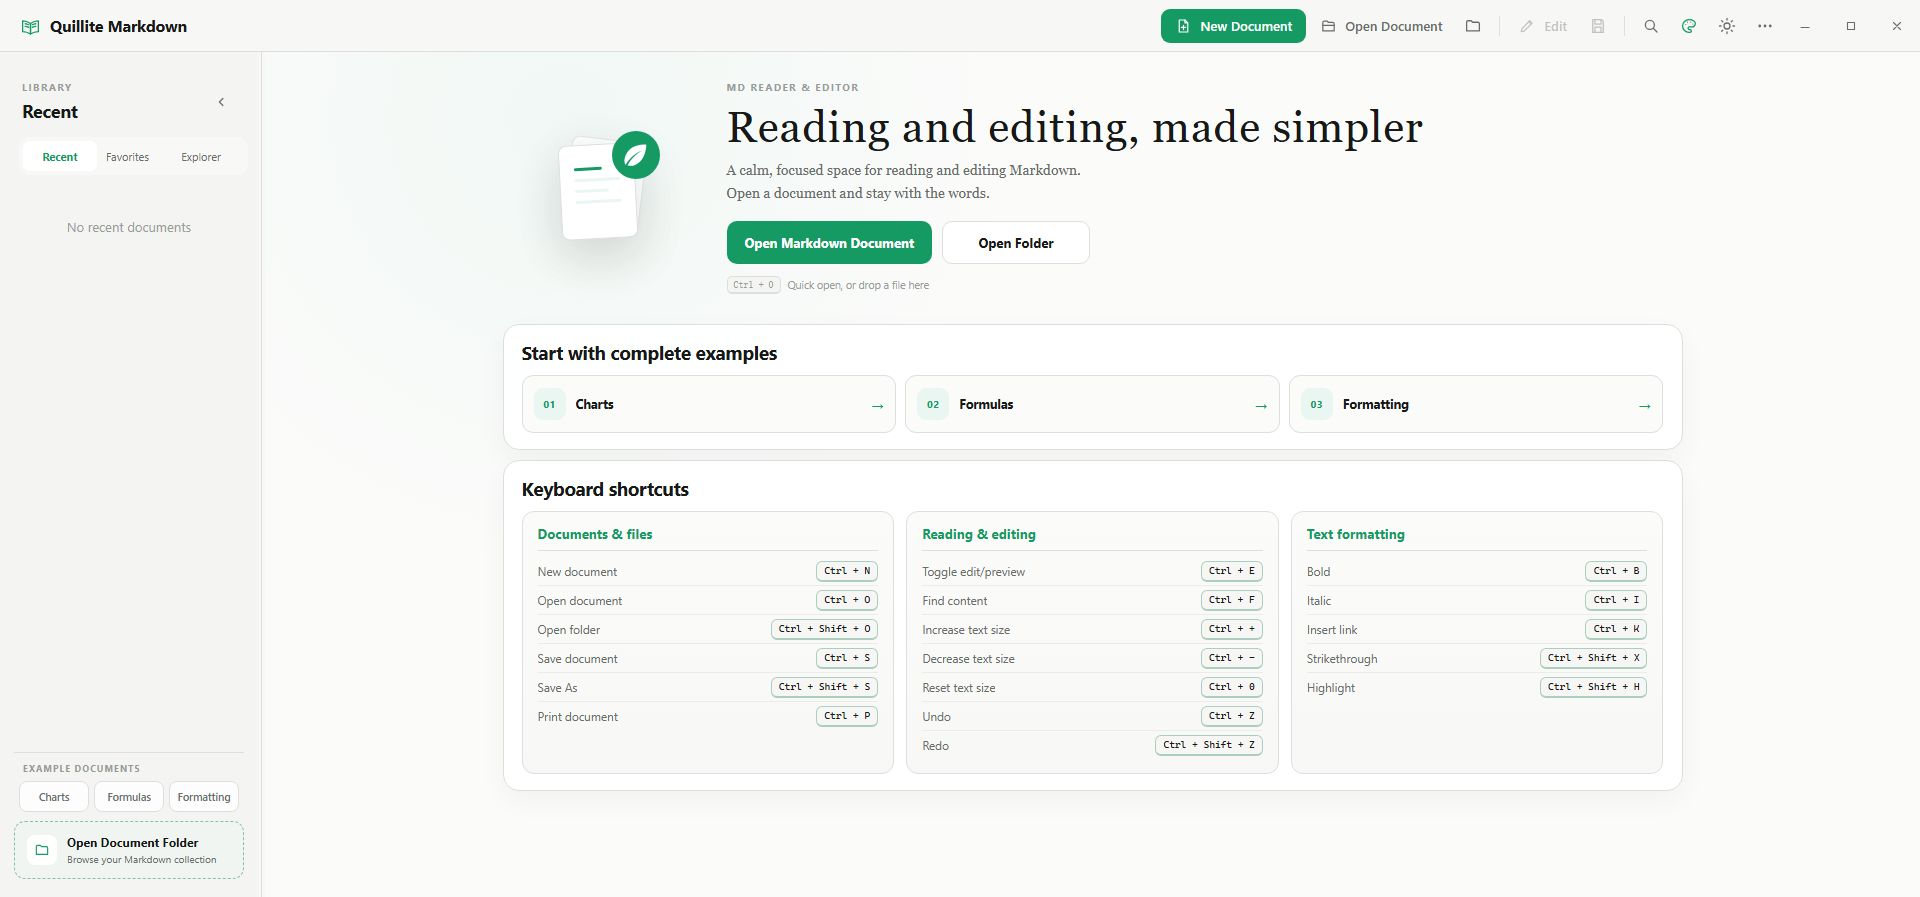Click the Ctrl + Z badge for Undo
The image size is (1920, 897).
pos(1232,716)
